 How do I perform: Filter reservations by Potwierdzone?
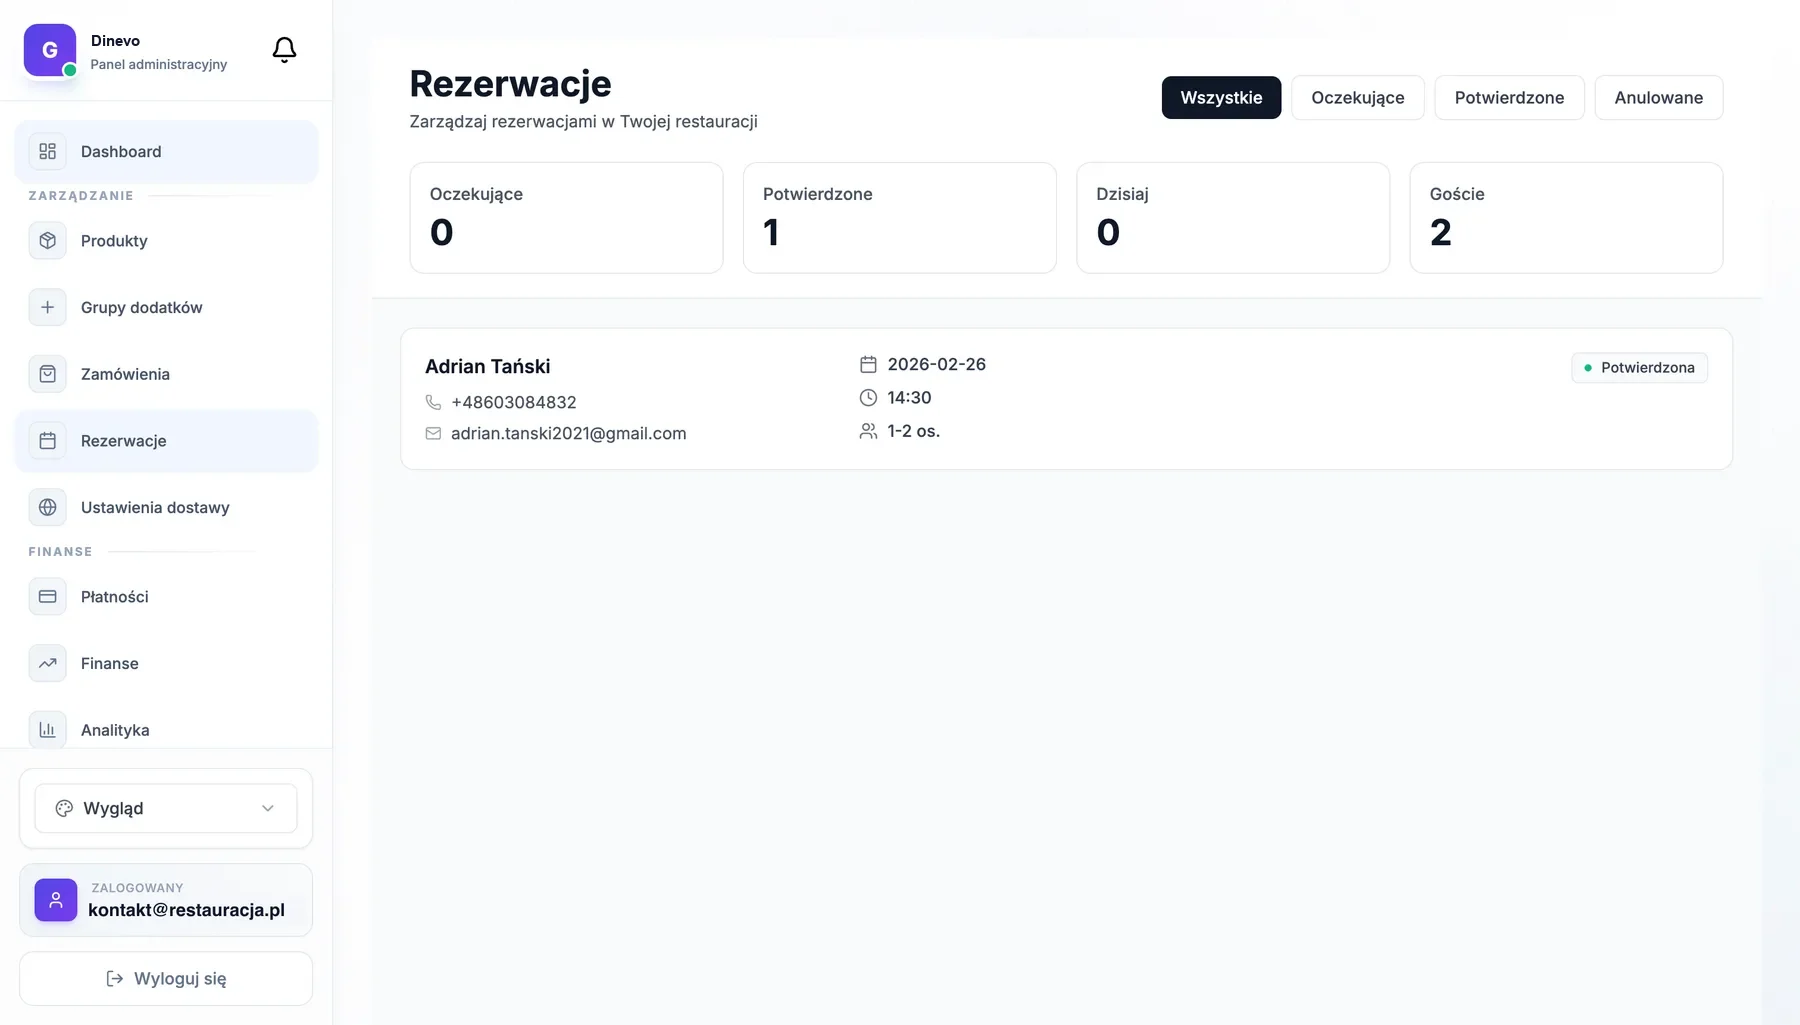(x=1509, y=98)
